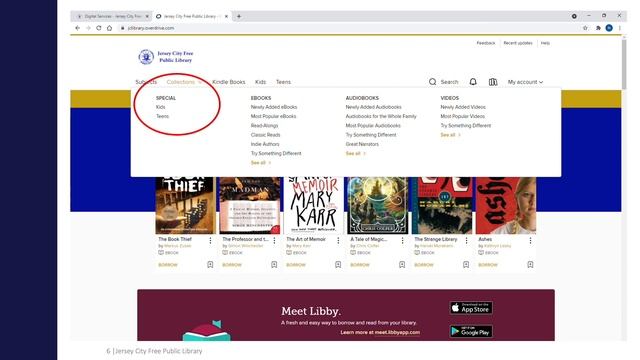Image resolution: width=640 pixels, height=360 pixels.
Task: Open the loans bookshelf icon
Action: pos(493,82)
